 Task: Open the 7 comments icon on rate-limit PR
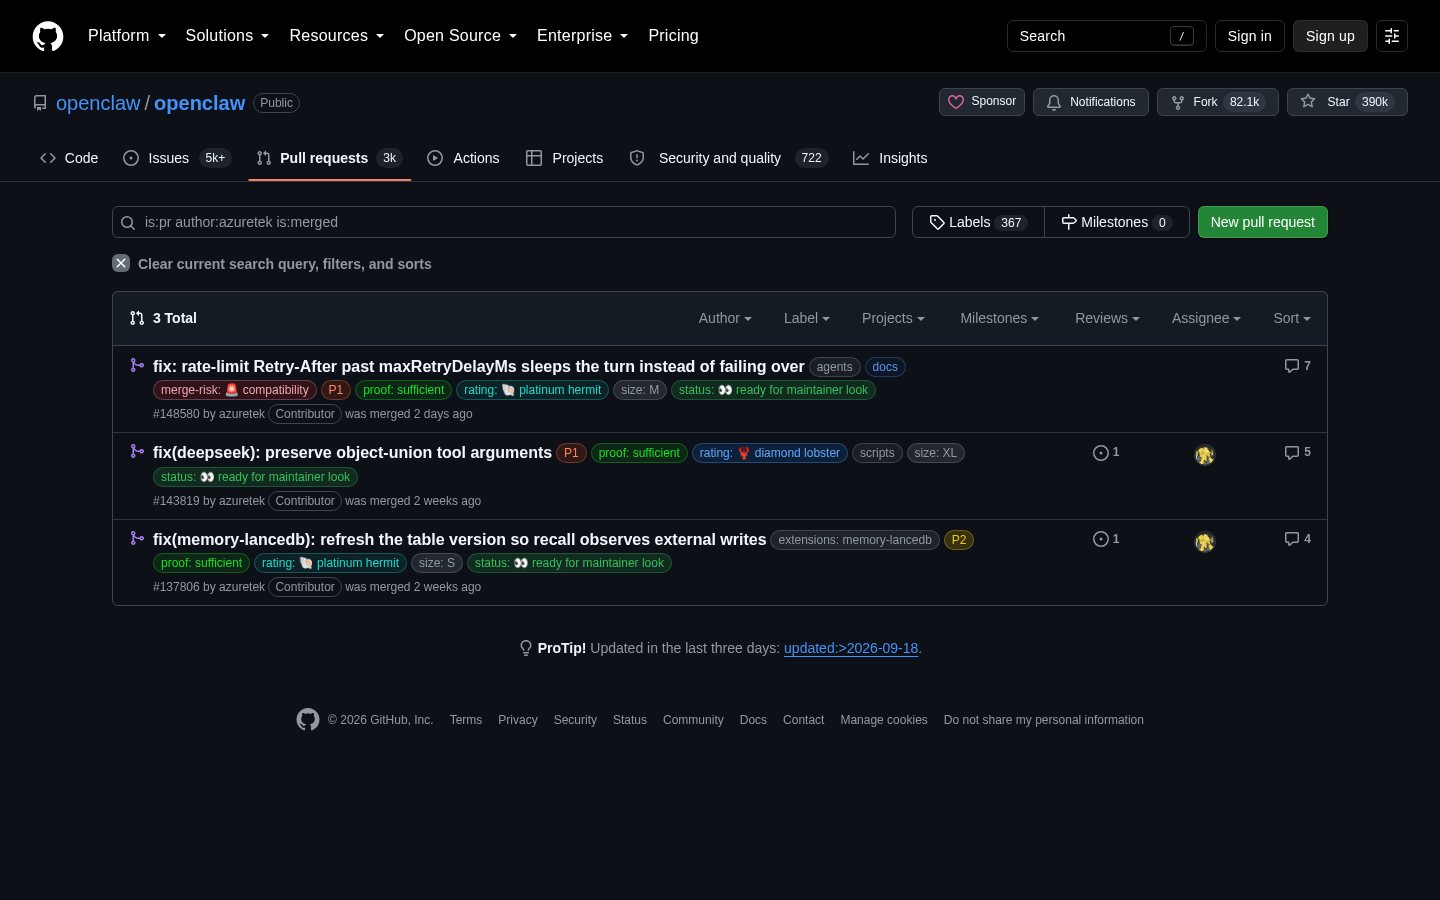pyautogui.click(x=1297, y=366)
